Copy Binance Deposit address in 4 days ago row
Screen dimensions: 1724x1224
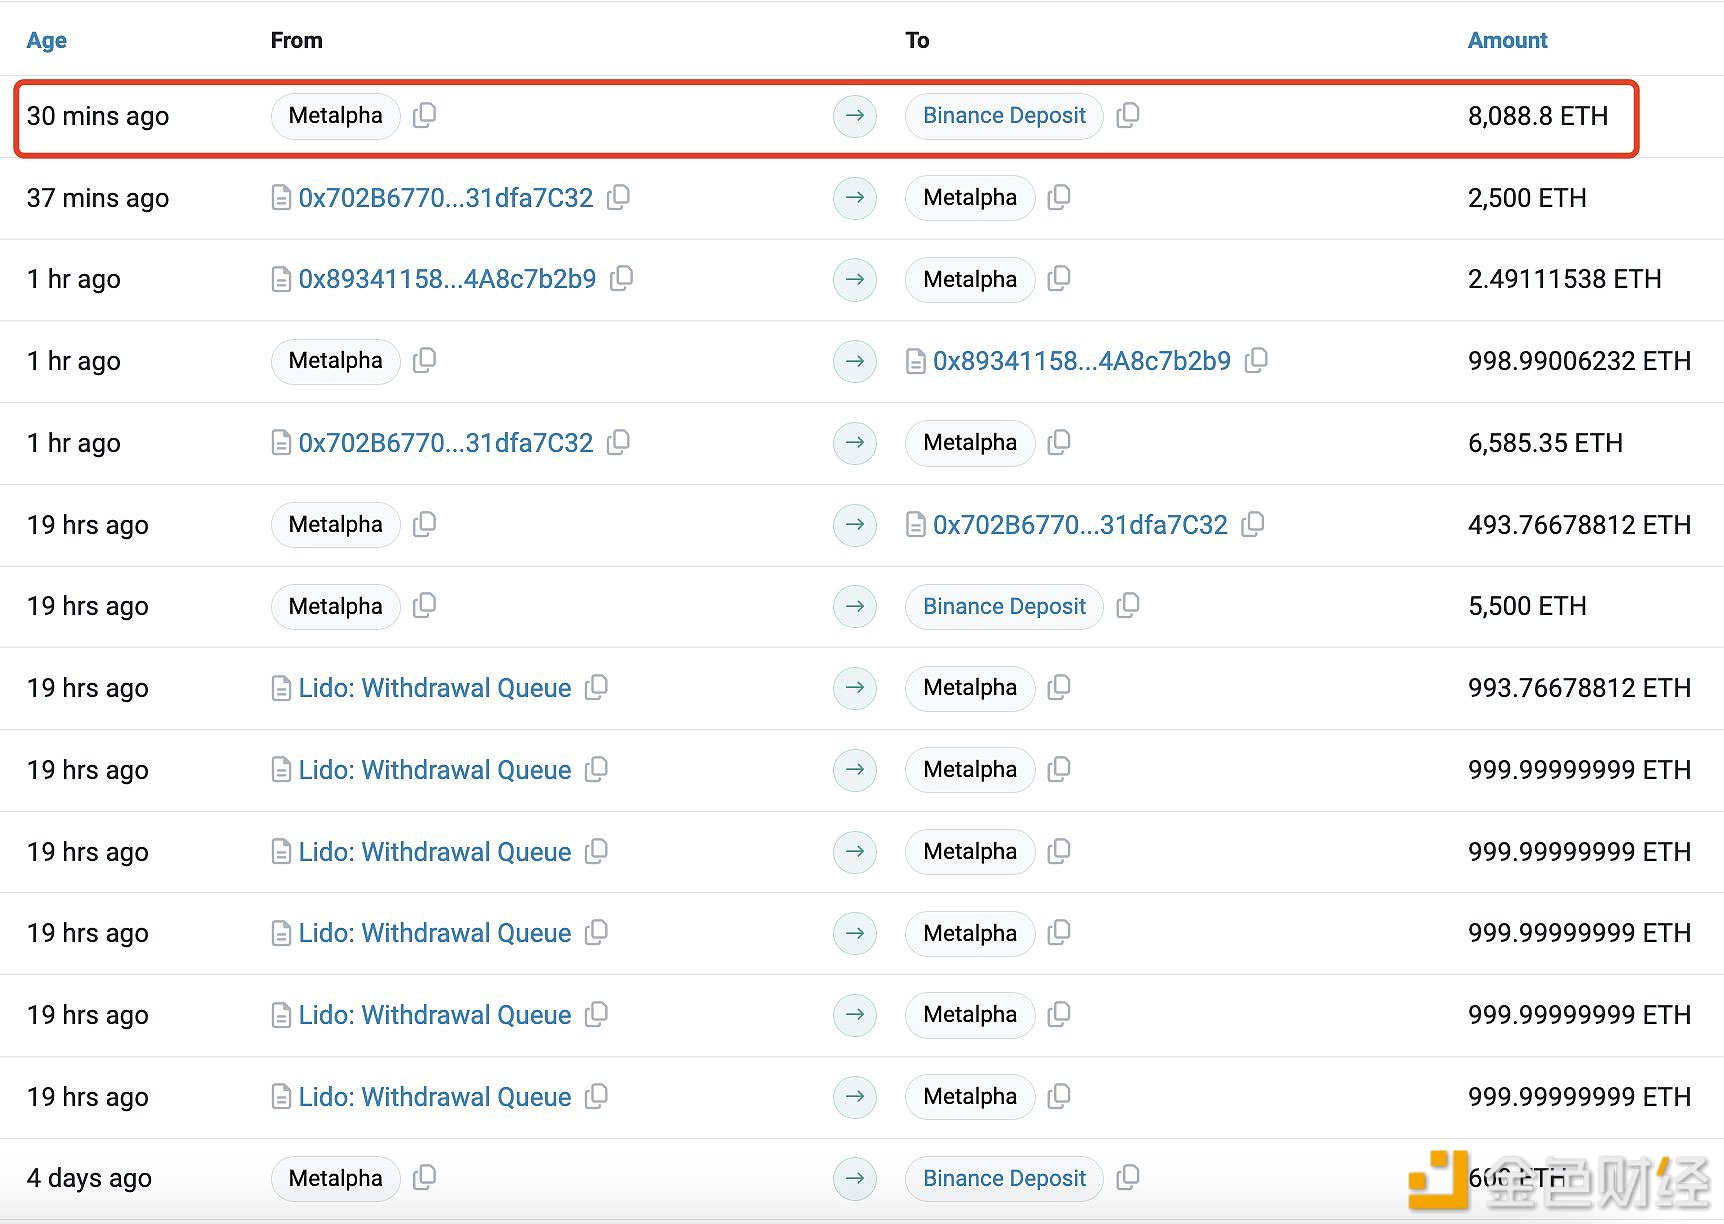[1127, 1177]
